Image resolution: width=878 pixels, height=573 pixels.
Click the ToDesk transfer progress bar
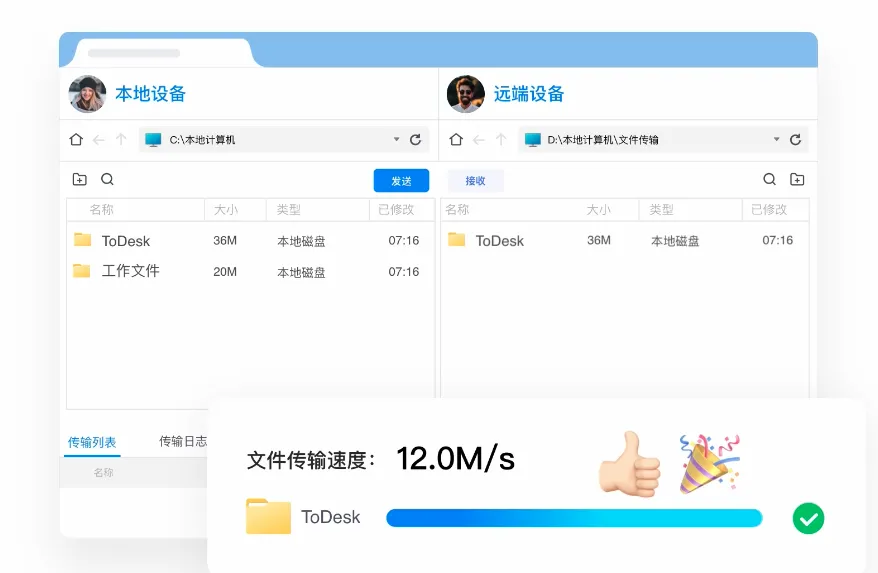(575, 518)
